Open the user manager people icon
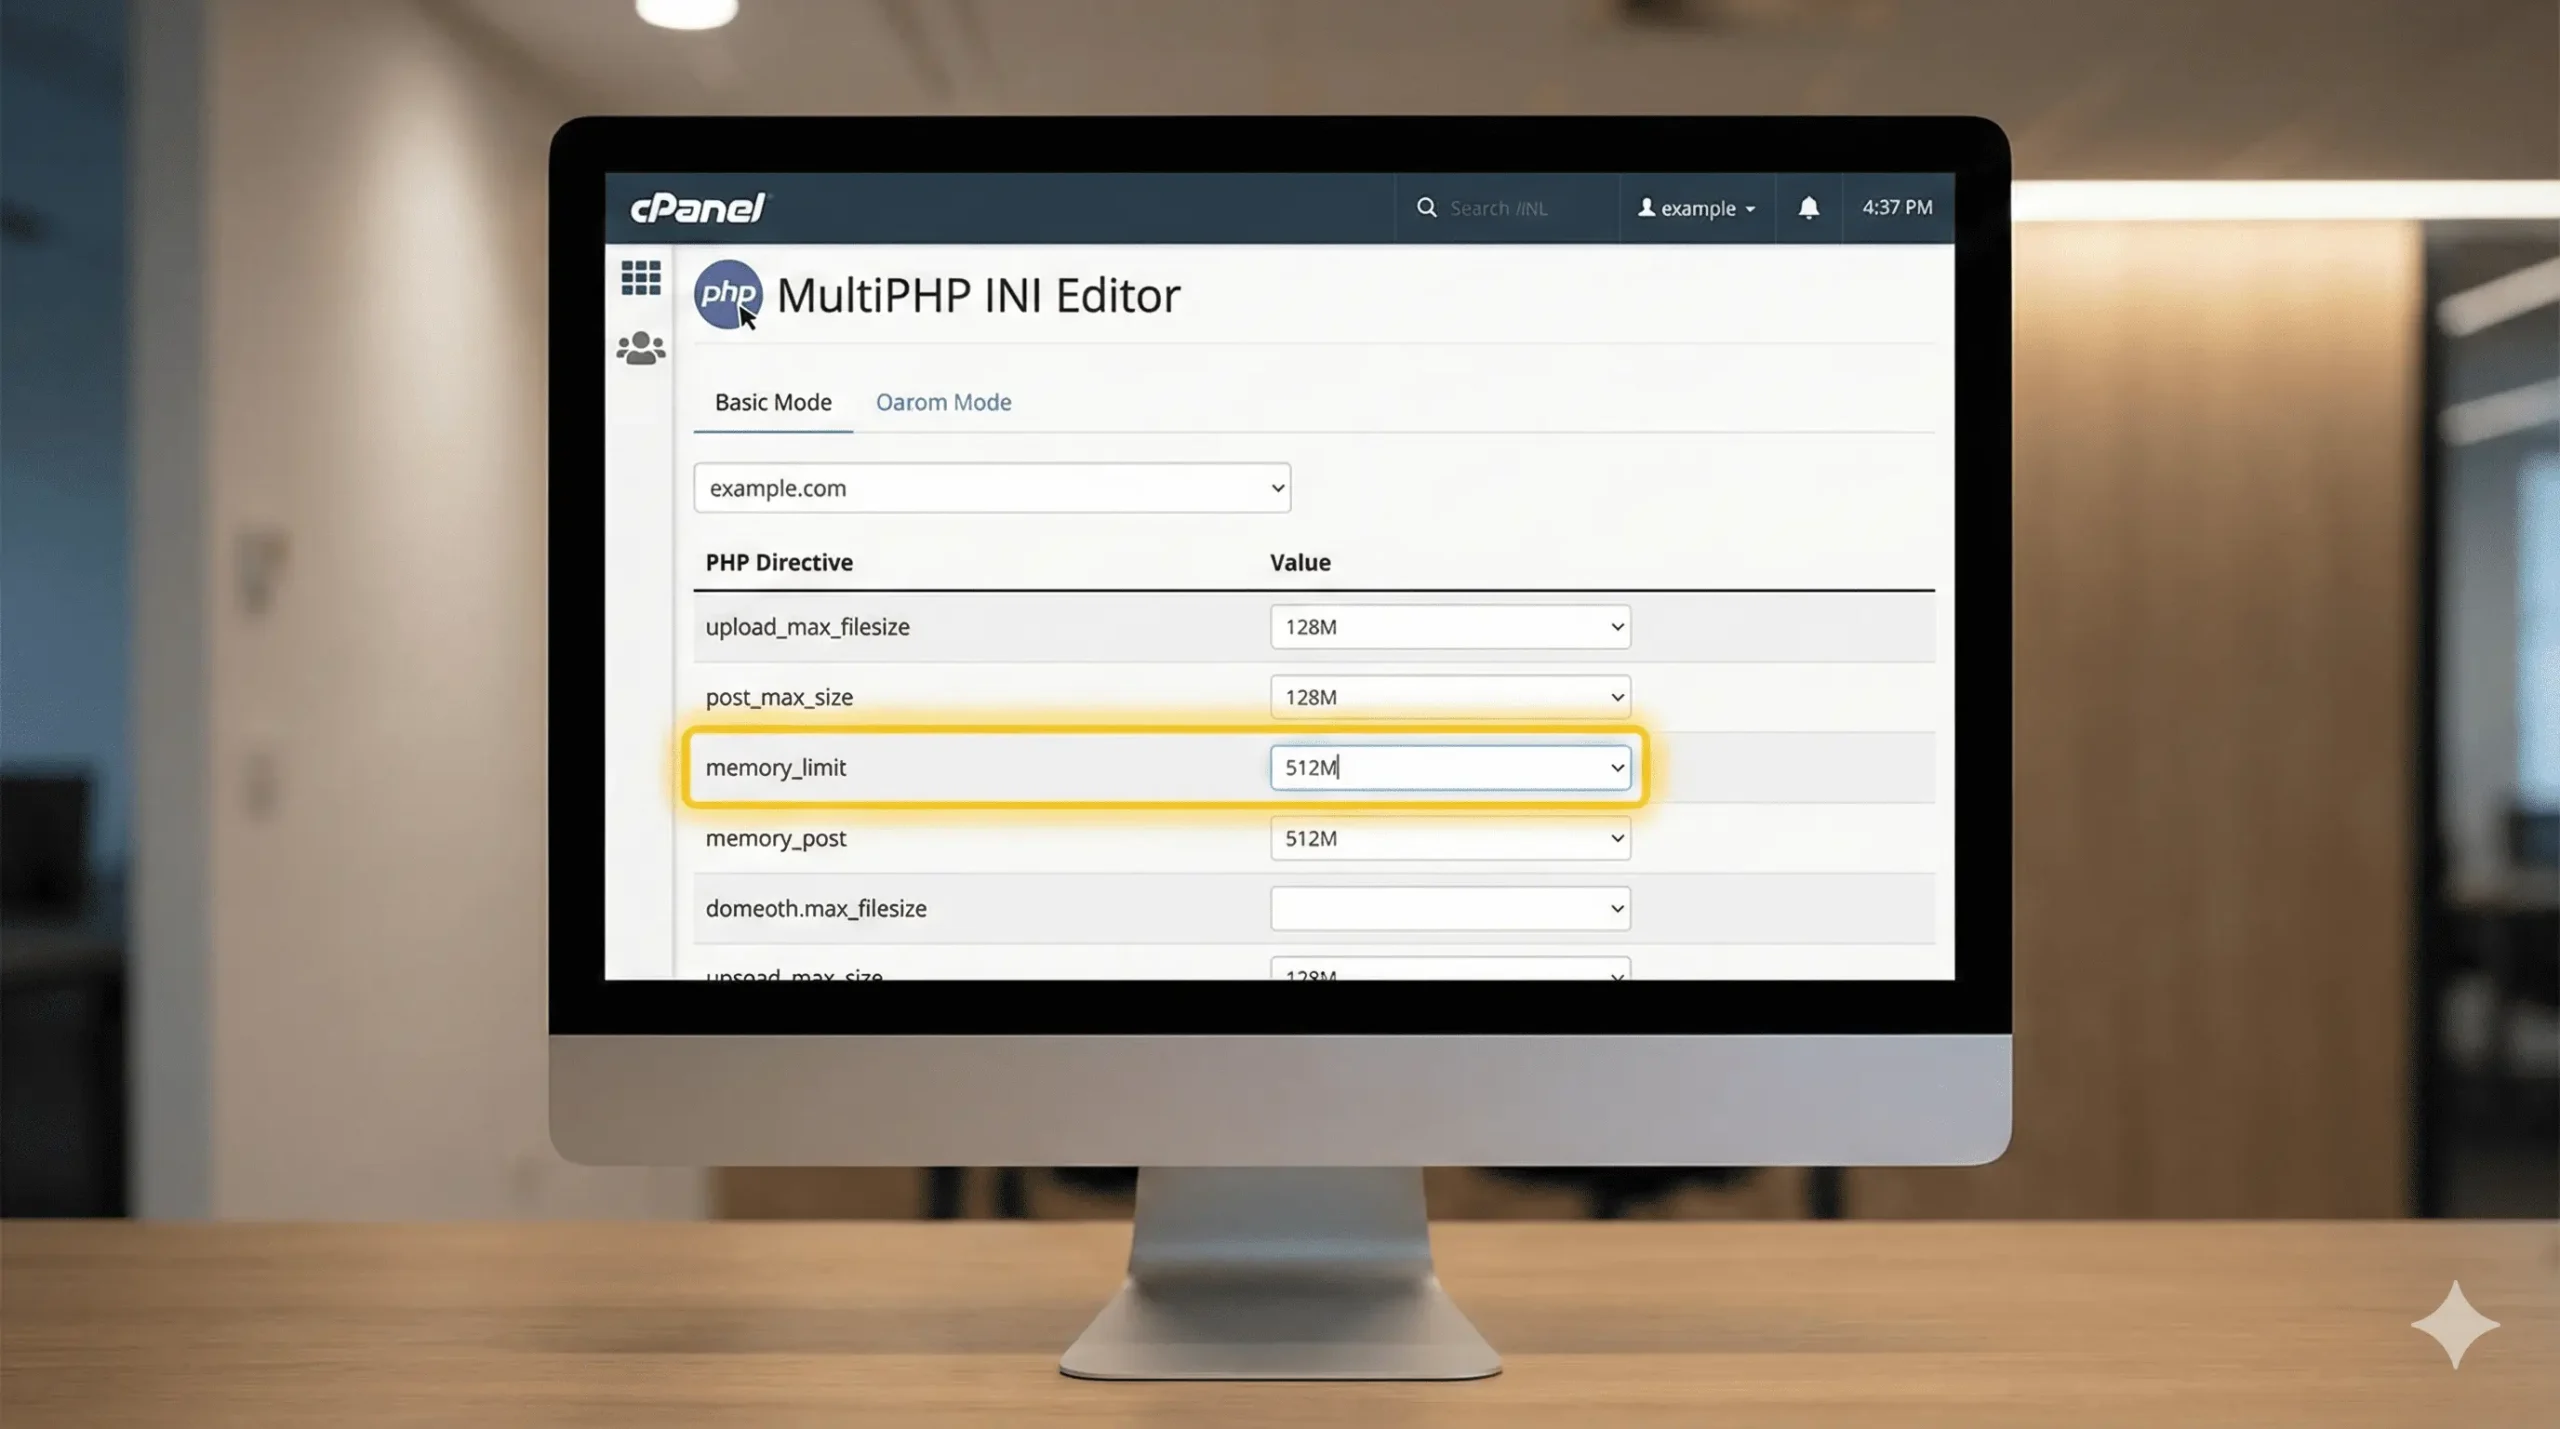 [x=641, y=348]
